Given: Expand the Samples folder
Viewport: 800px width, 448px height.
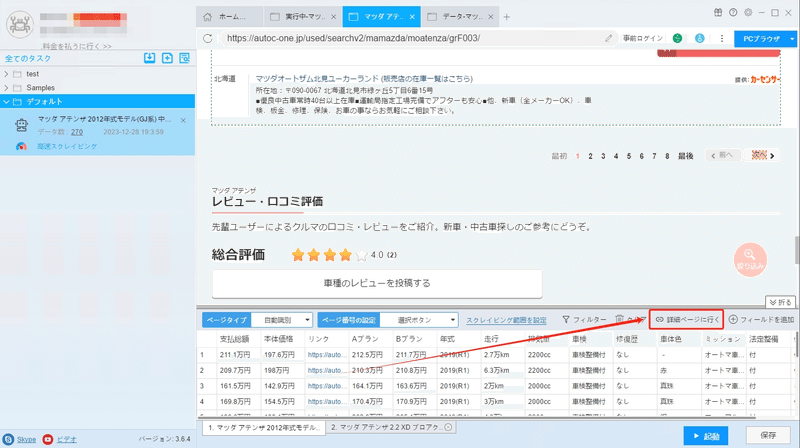Looking at the screenshot, I should 6,88.
